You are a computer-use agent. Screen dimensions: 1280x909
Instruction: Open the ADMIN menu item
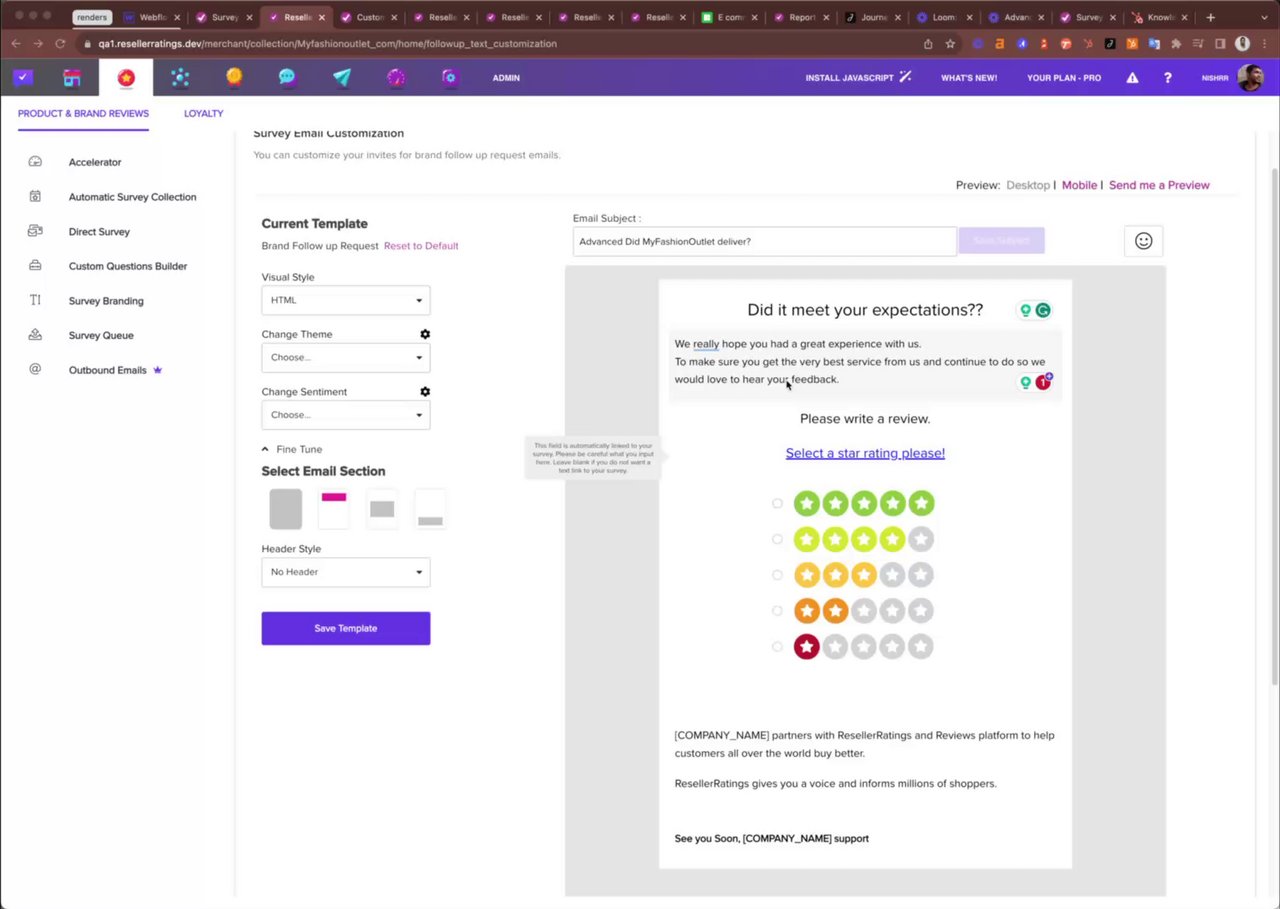point(506,78)
